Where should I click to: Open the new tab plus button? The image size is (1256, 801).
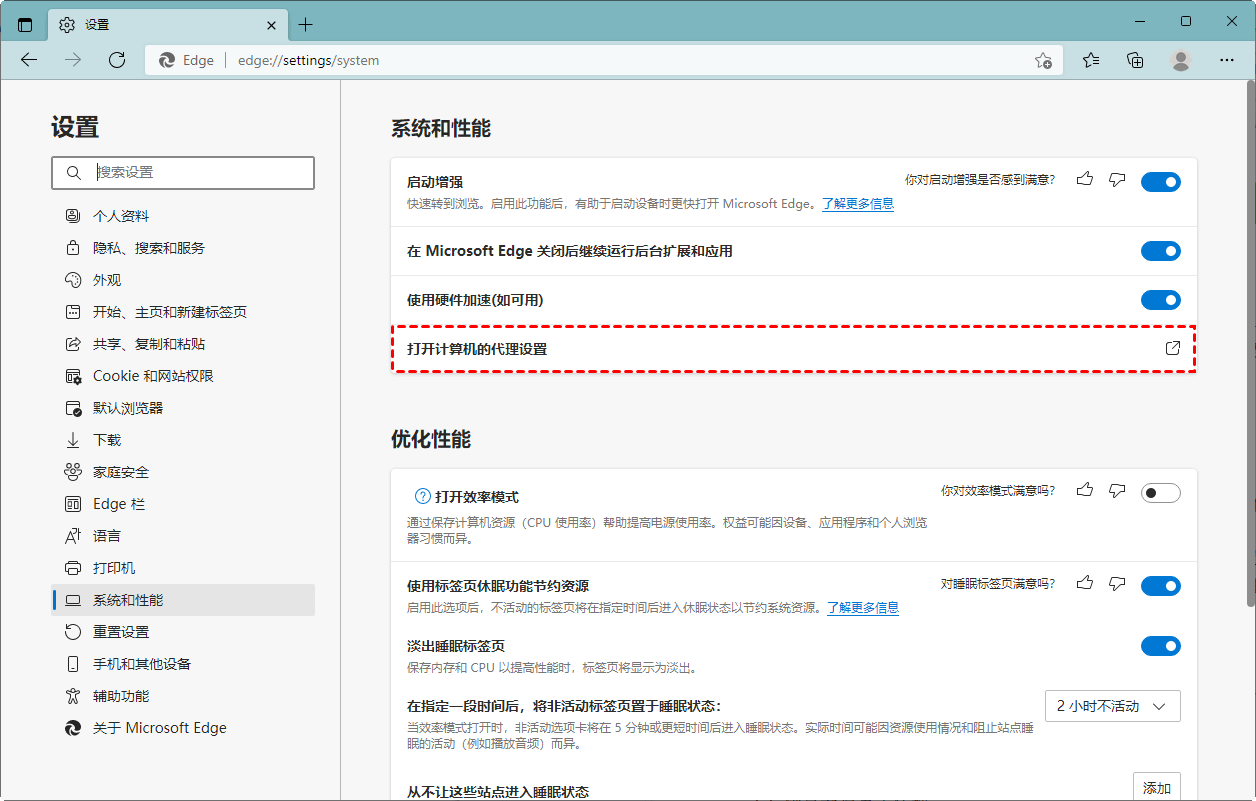click(x=306, y=24)
